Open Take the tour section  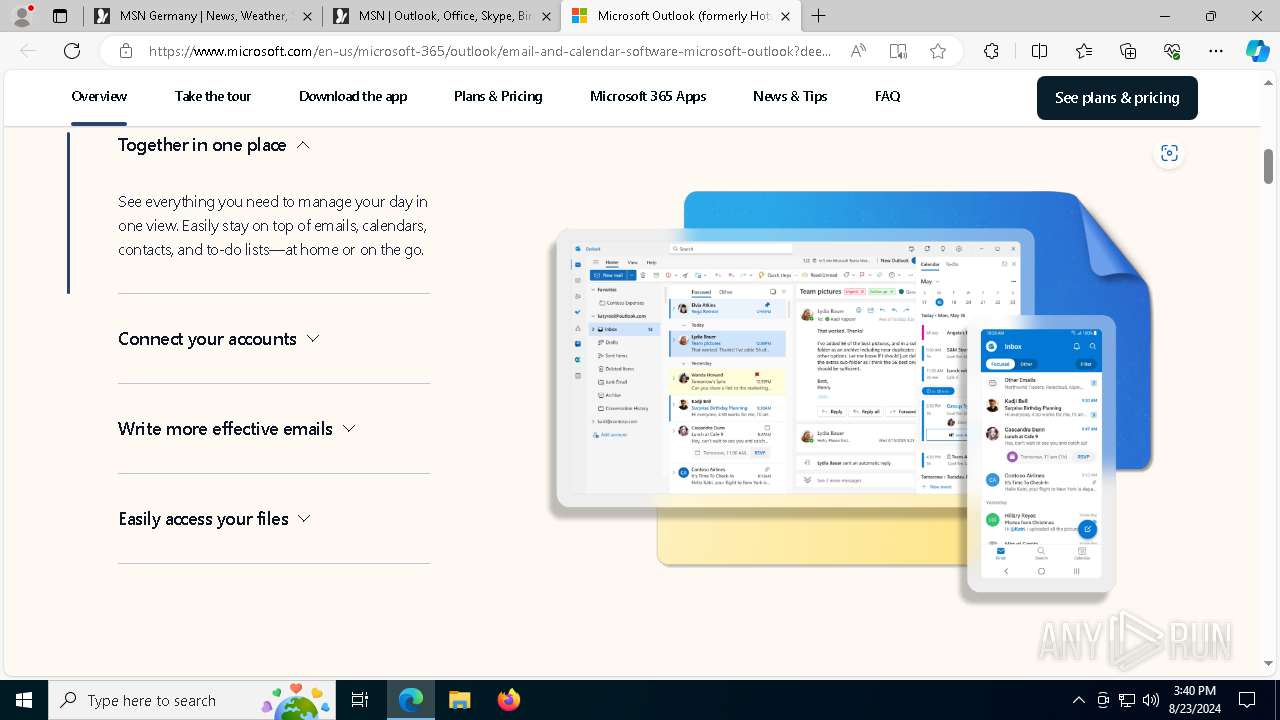click(213, 96)
